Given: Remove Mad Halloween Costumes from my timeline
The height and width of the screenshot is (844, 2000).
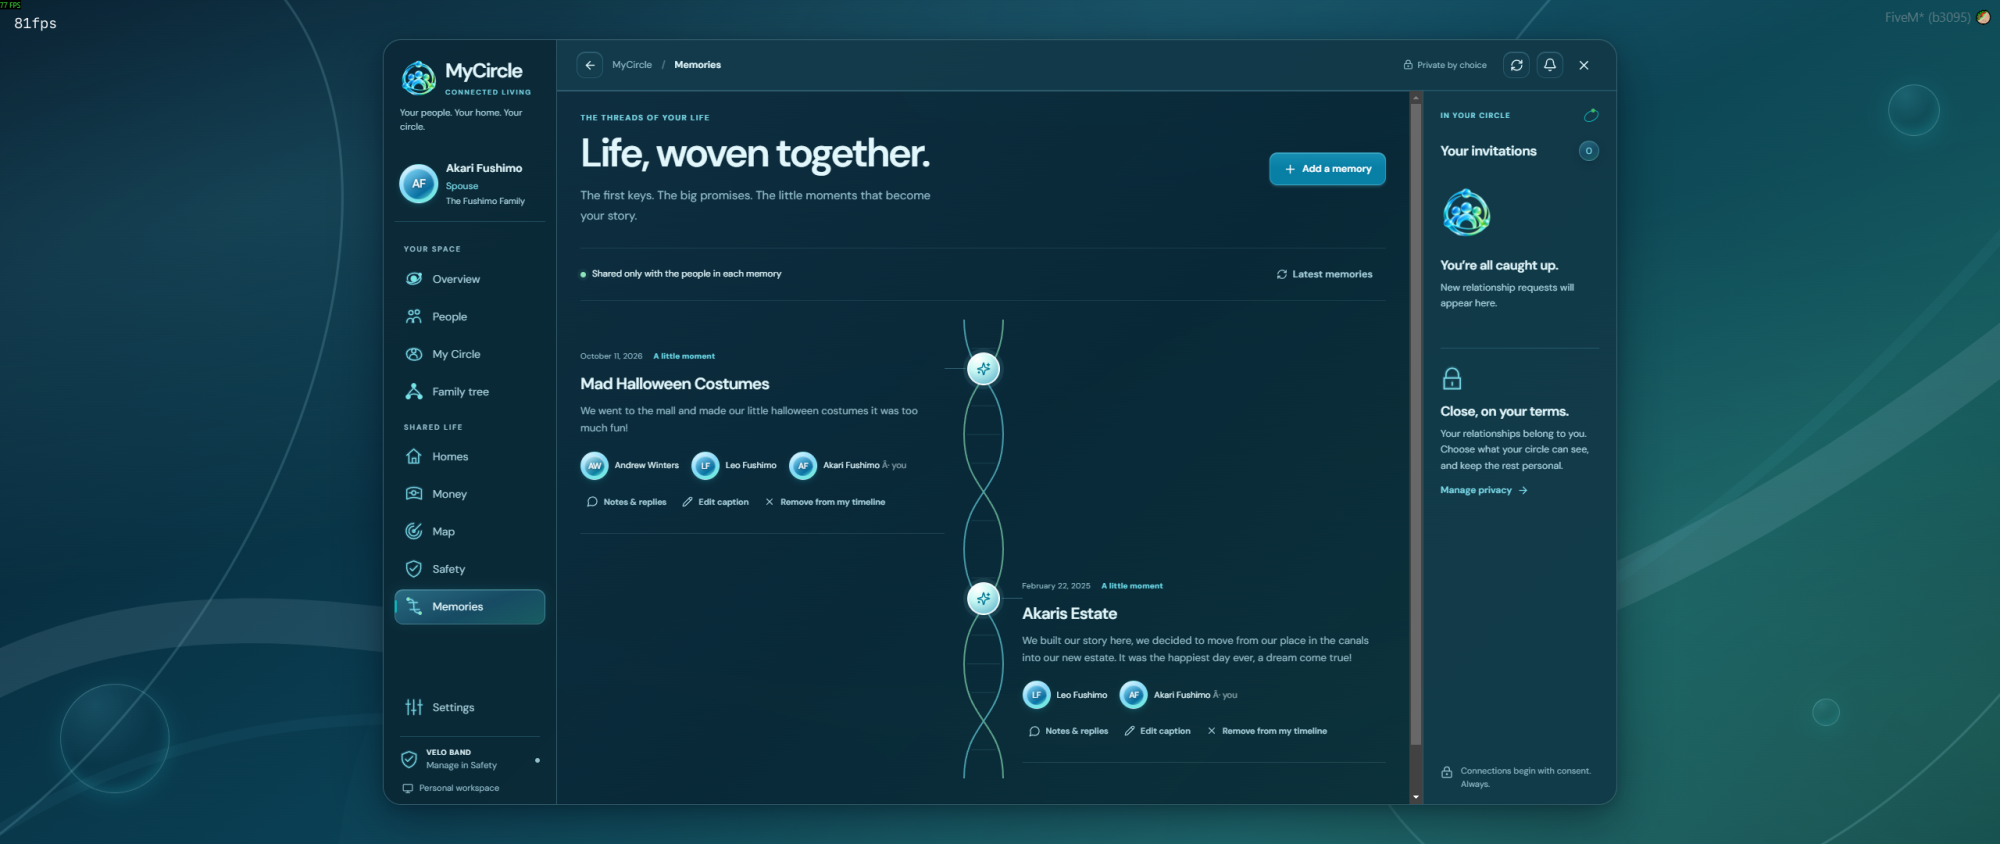Looking at the screenshot, I should pos(825,502).
